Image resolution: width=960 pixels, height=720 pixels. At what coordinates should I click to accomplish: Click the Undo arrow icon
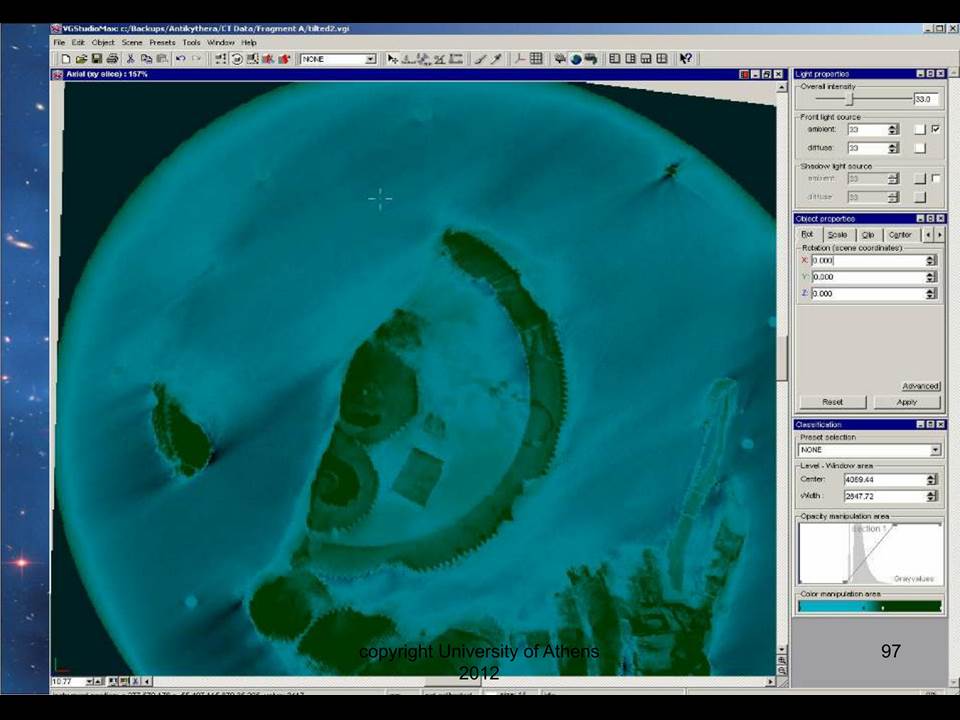[181, 59]
